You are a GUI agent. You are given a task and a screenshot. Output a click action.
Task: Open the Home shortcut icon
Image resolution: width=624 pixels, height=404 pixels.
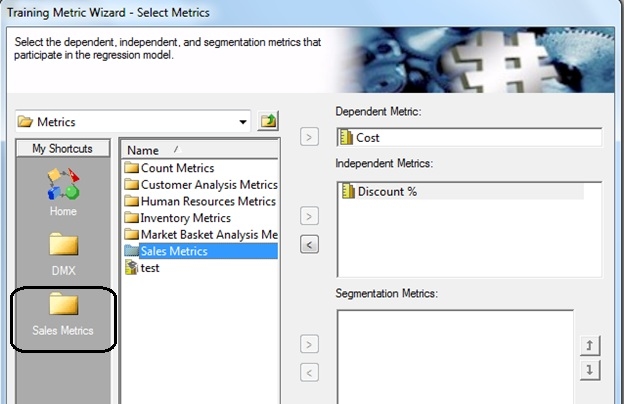point(63,192)
